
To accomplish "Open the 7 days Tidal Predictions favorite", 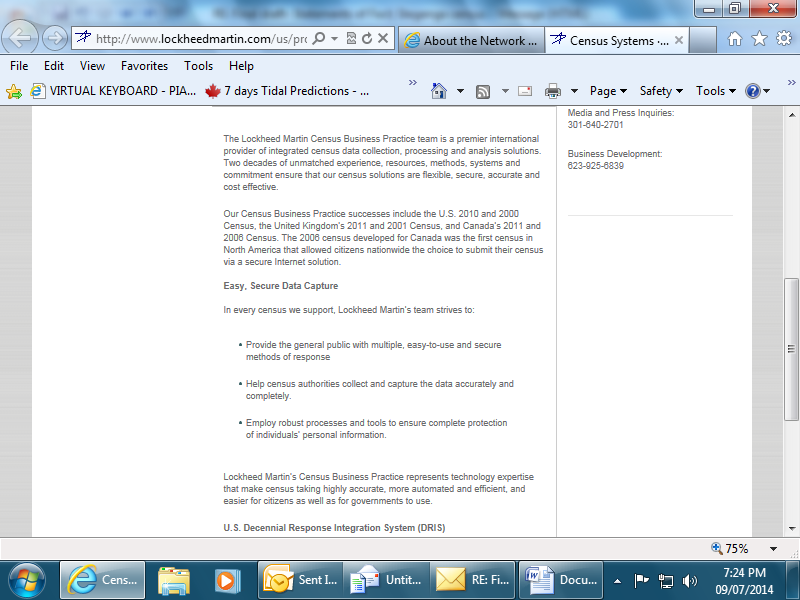I will 287,91.
